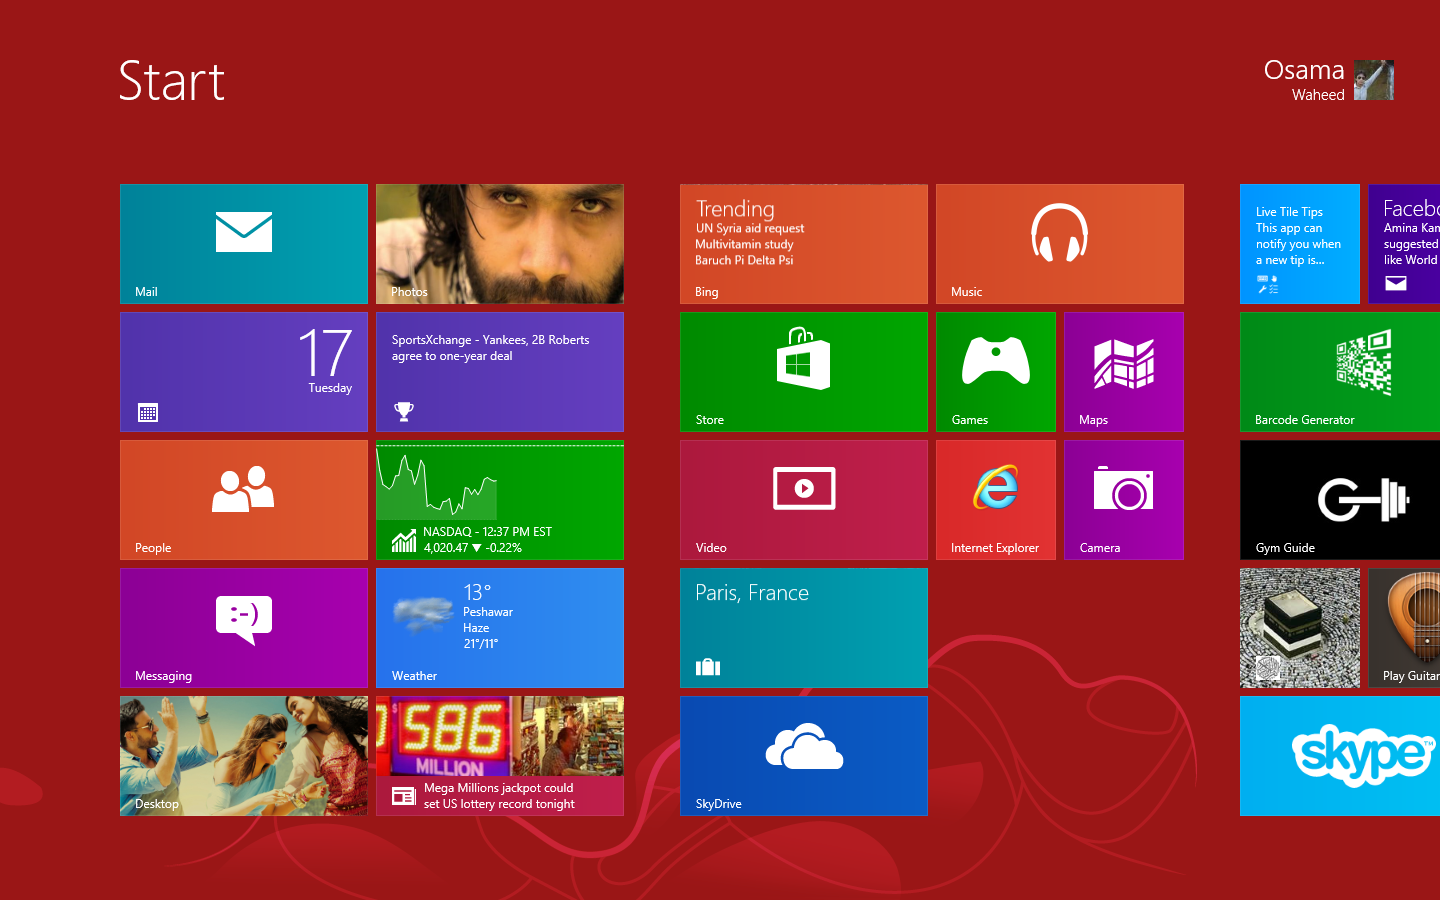Viewport: 1440px width, 900px height.
Task: Open the Messaging tile
Action: coord(244,628)
